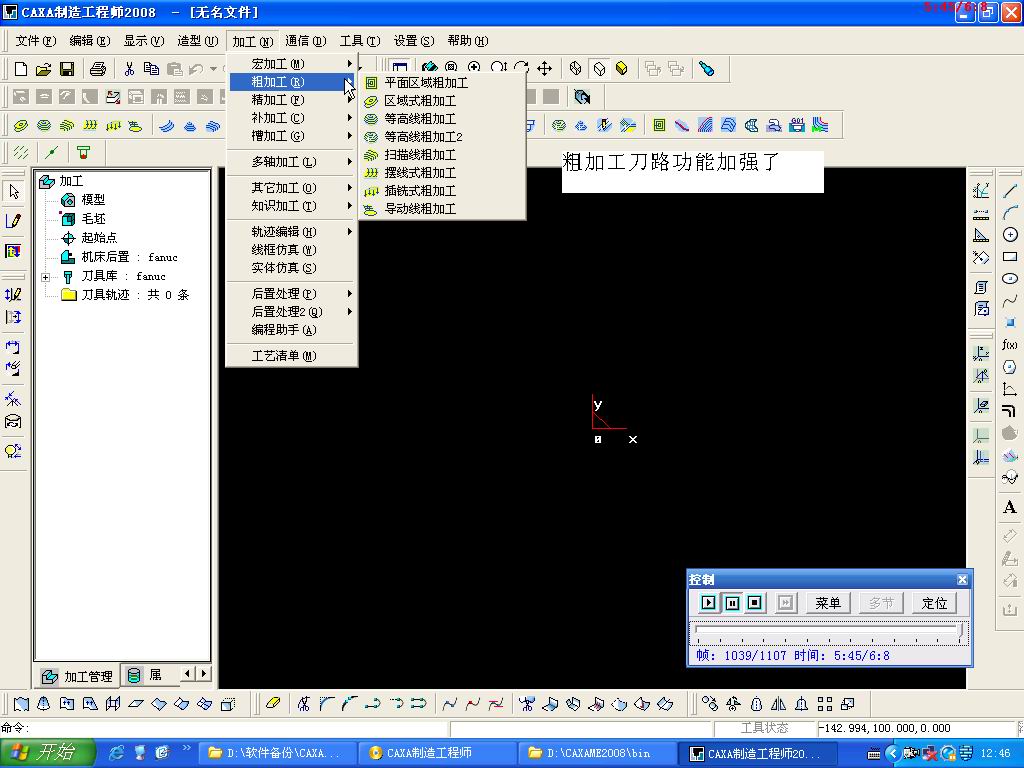This screenshot has width=1024, height=768.
Task: Select the 模型 item in machining tree
Action: (93, 200)
